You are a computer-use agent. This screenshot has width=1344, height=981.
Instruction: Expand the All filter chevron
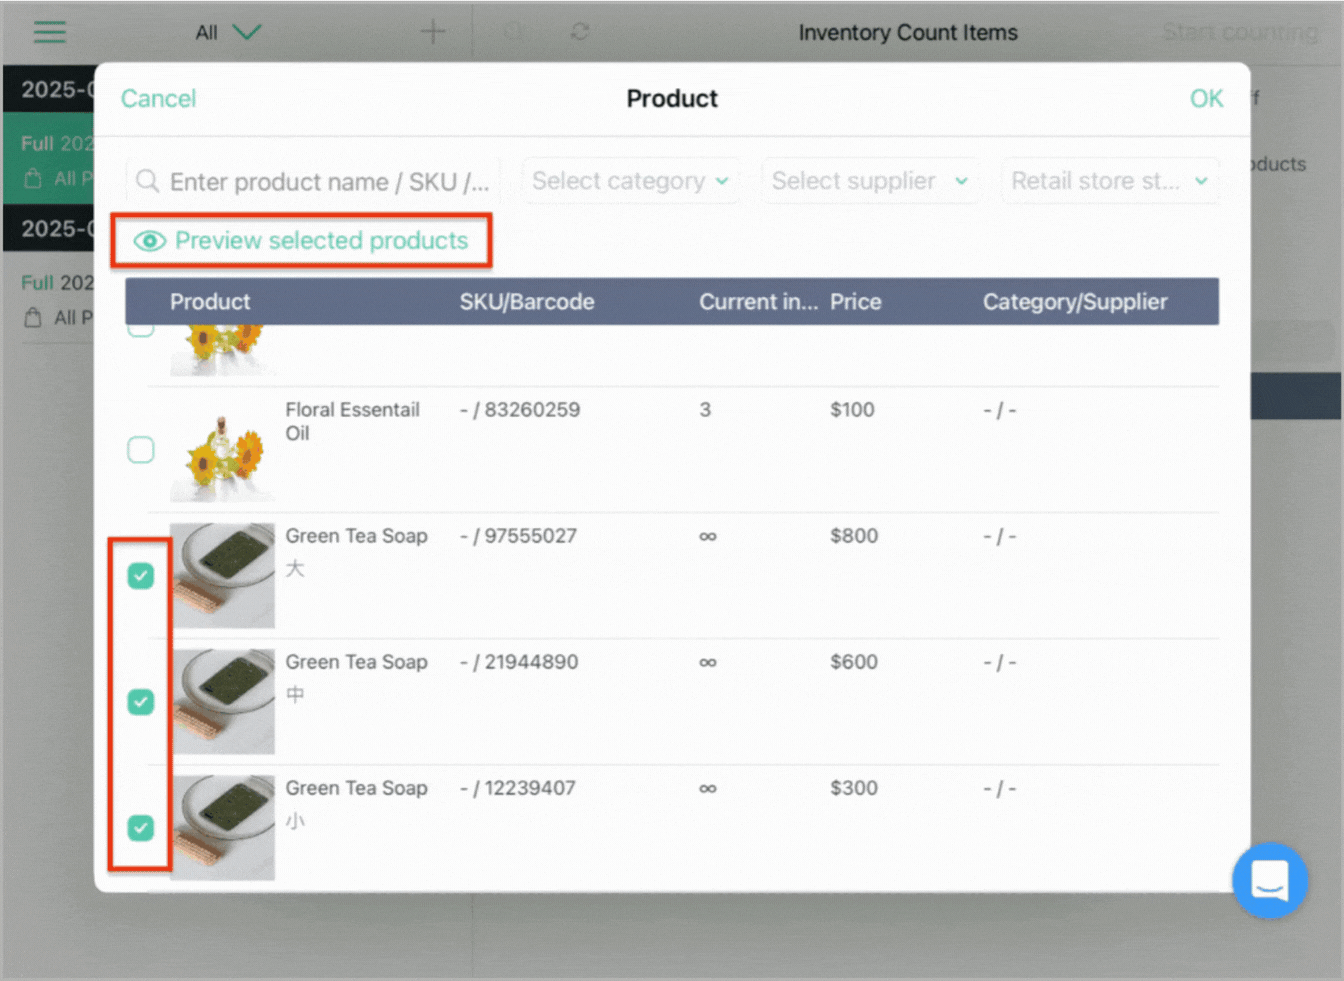point(246,32)
